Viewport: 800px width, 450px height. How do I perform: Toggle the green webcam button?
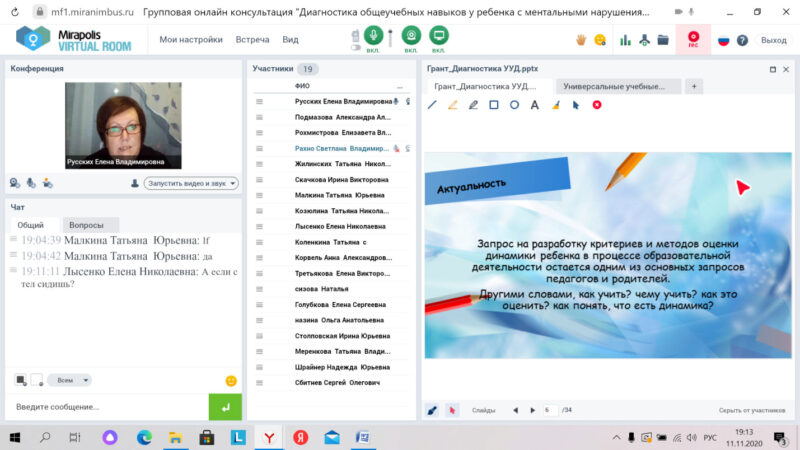[411, 35]
